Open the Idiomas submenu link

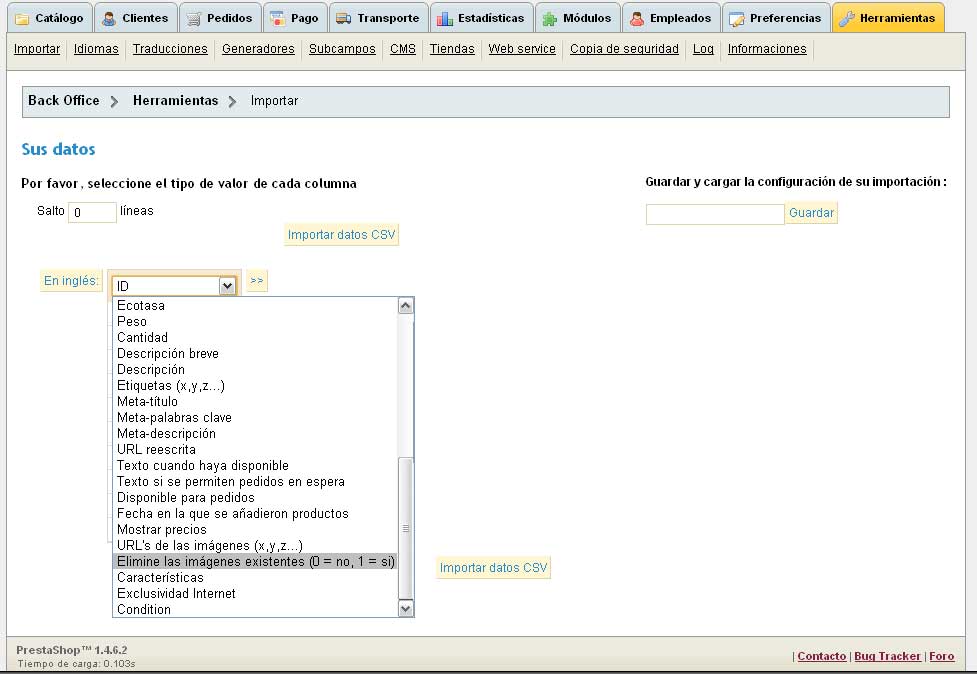96,49
